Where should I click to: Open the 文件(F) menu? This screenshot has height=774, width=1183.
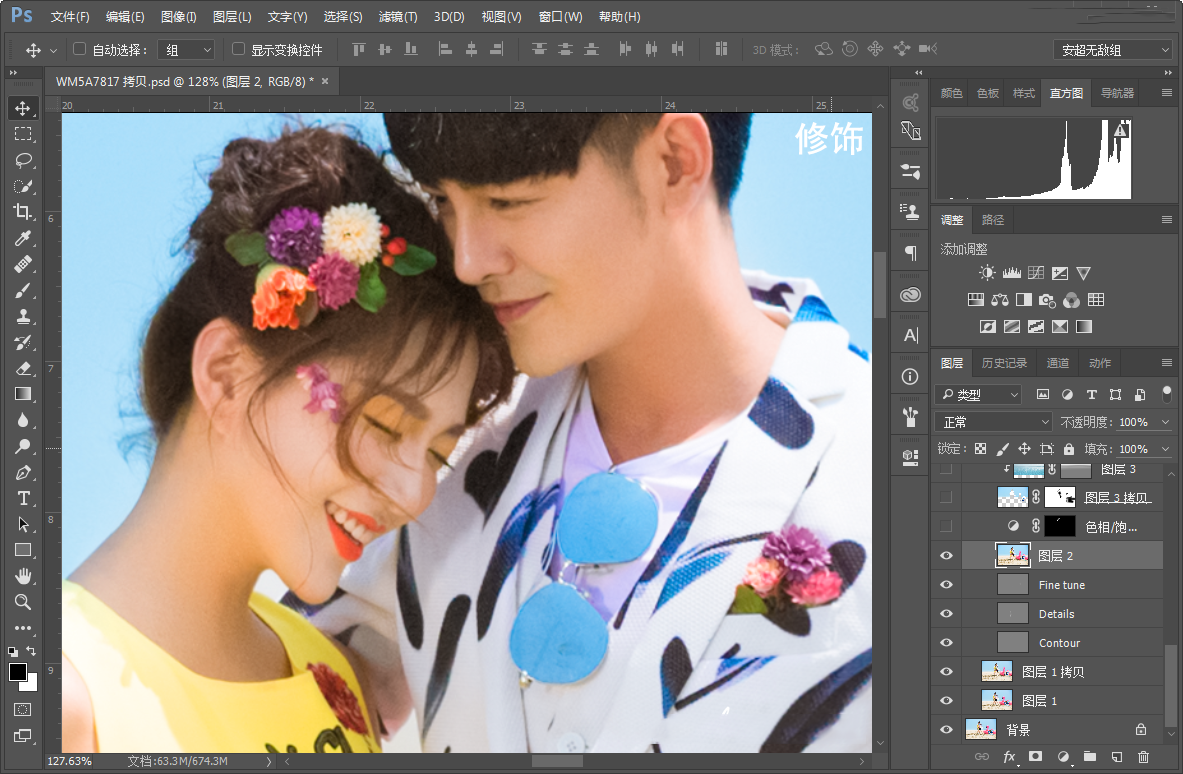70,17
